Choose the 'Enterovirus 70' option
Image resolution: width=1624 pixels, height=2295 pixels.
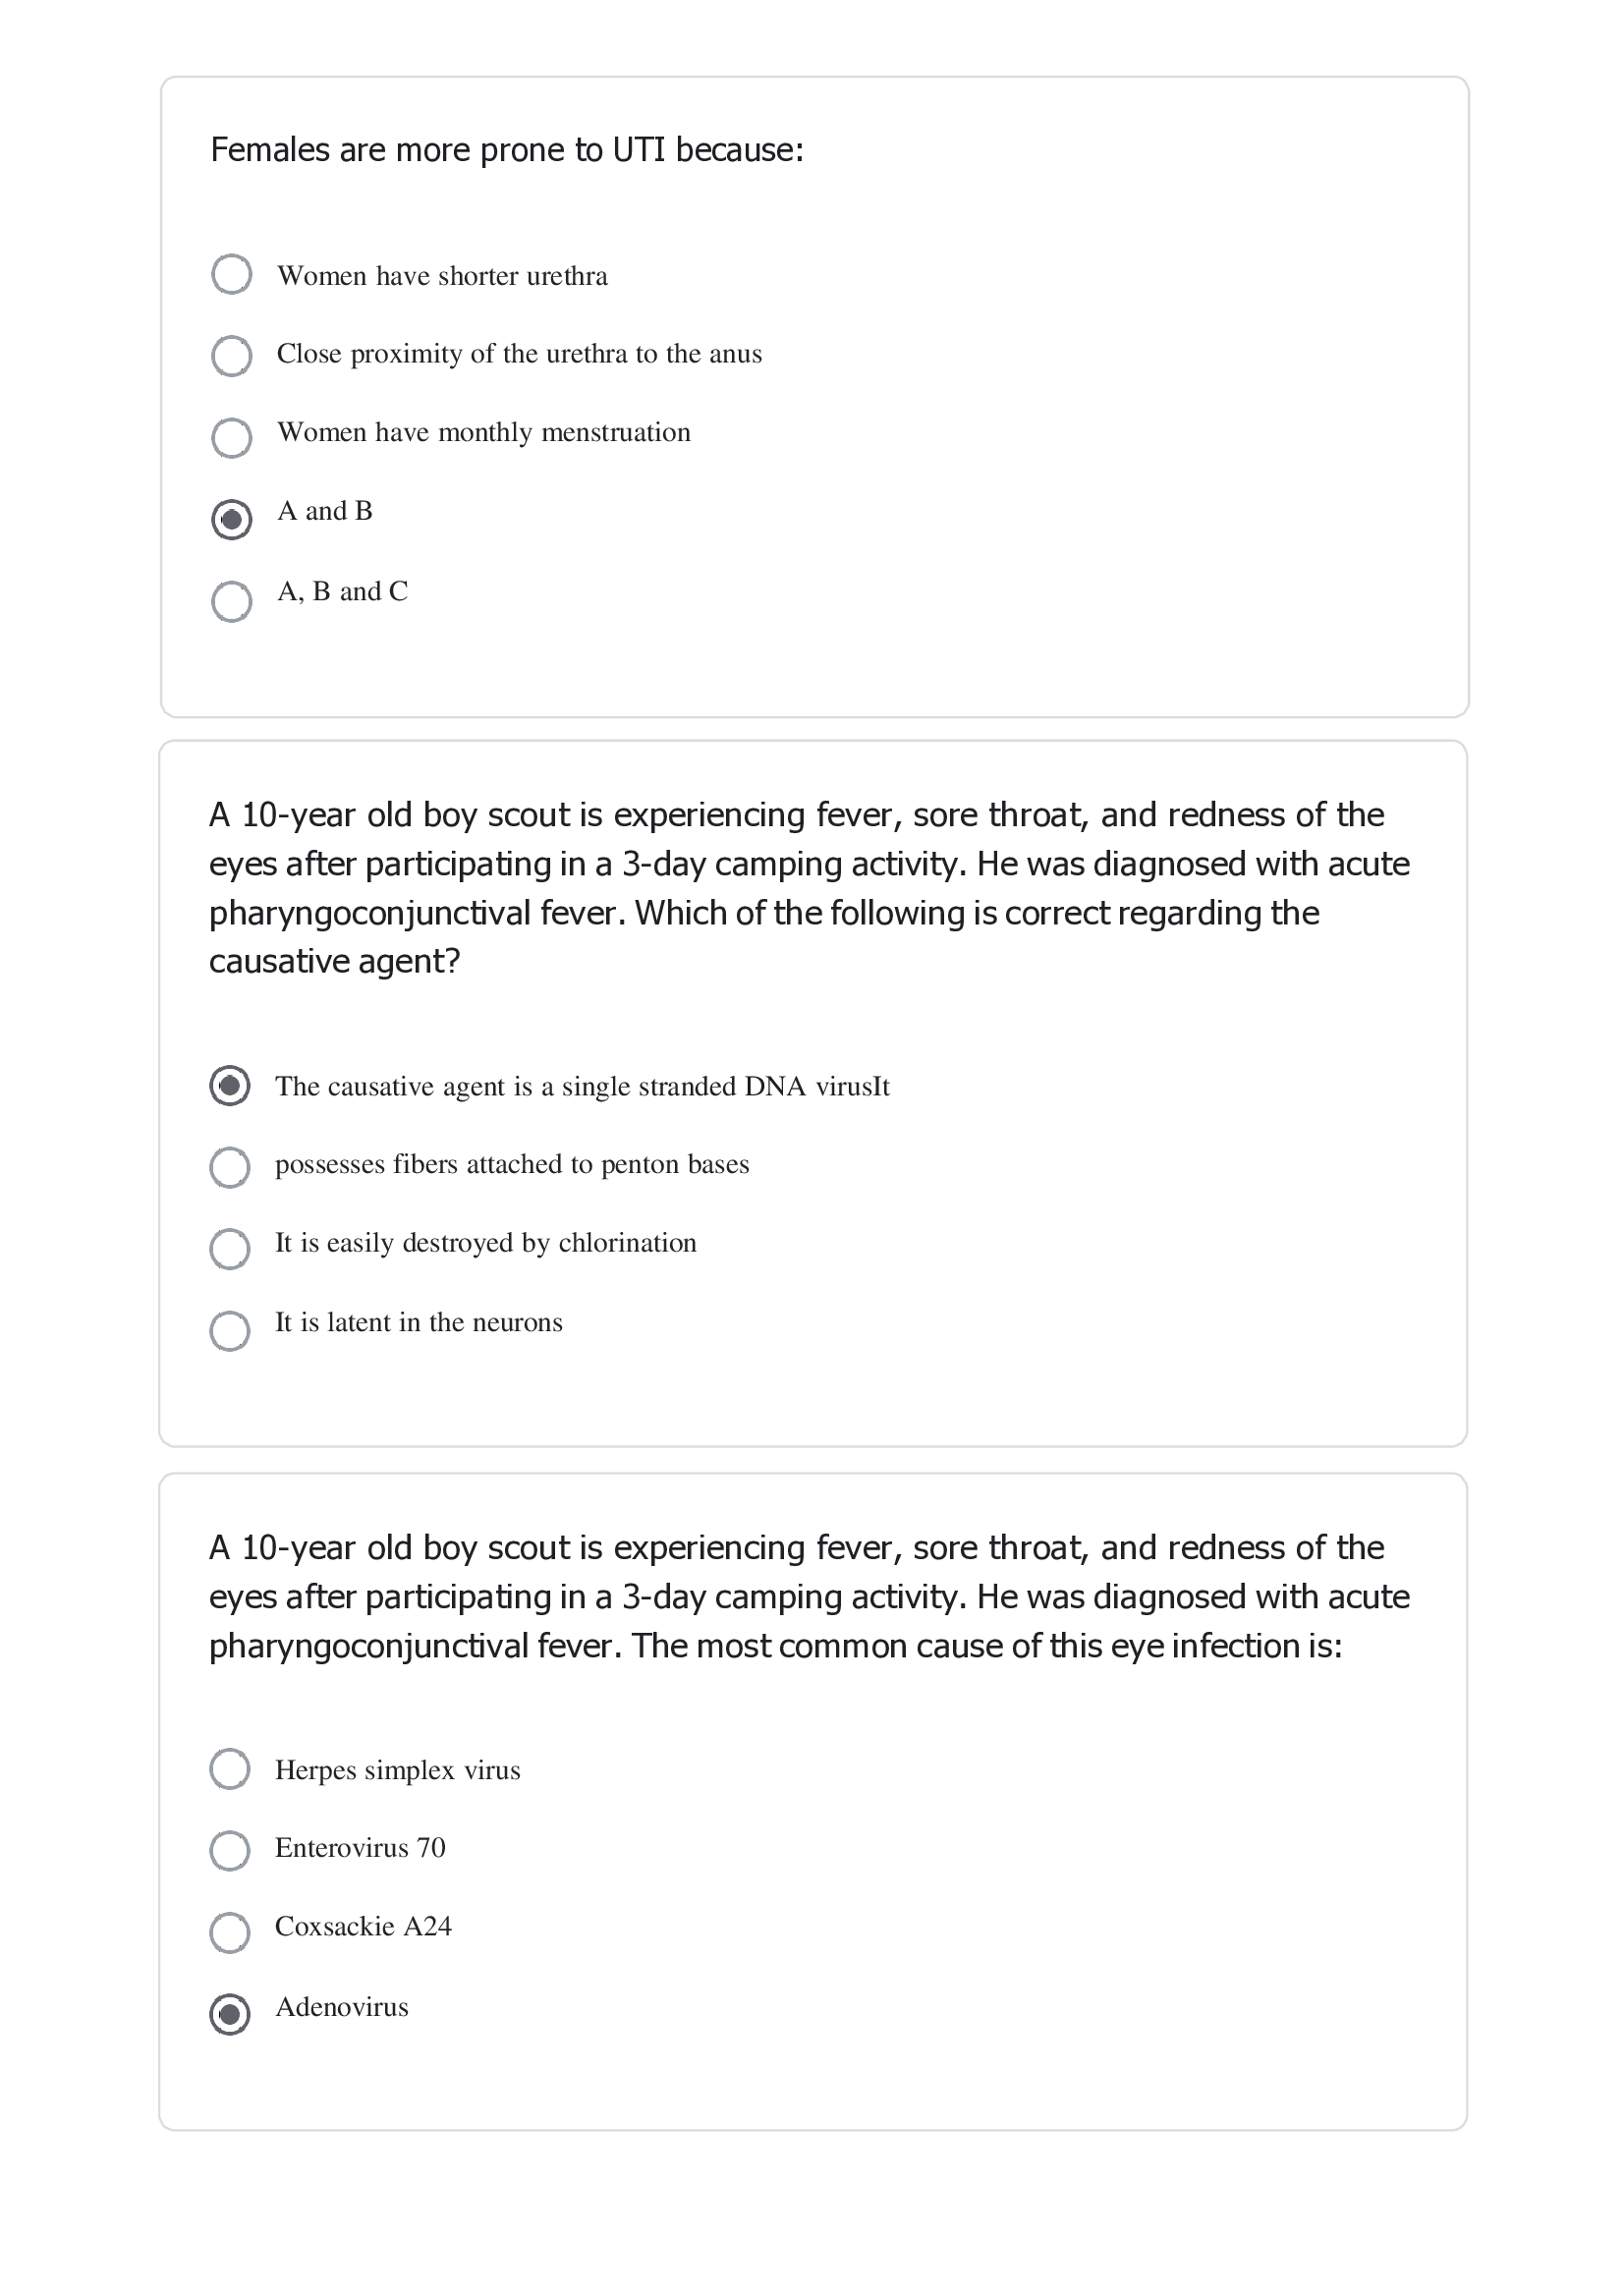click(x=232, y=1850)
